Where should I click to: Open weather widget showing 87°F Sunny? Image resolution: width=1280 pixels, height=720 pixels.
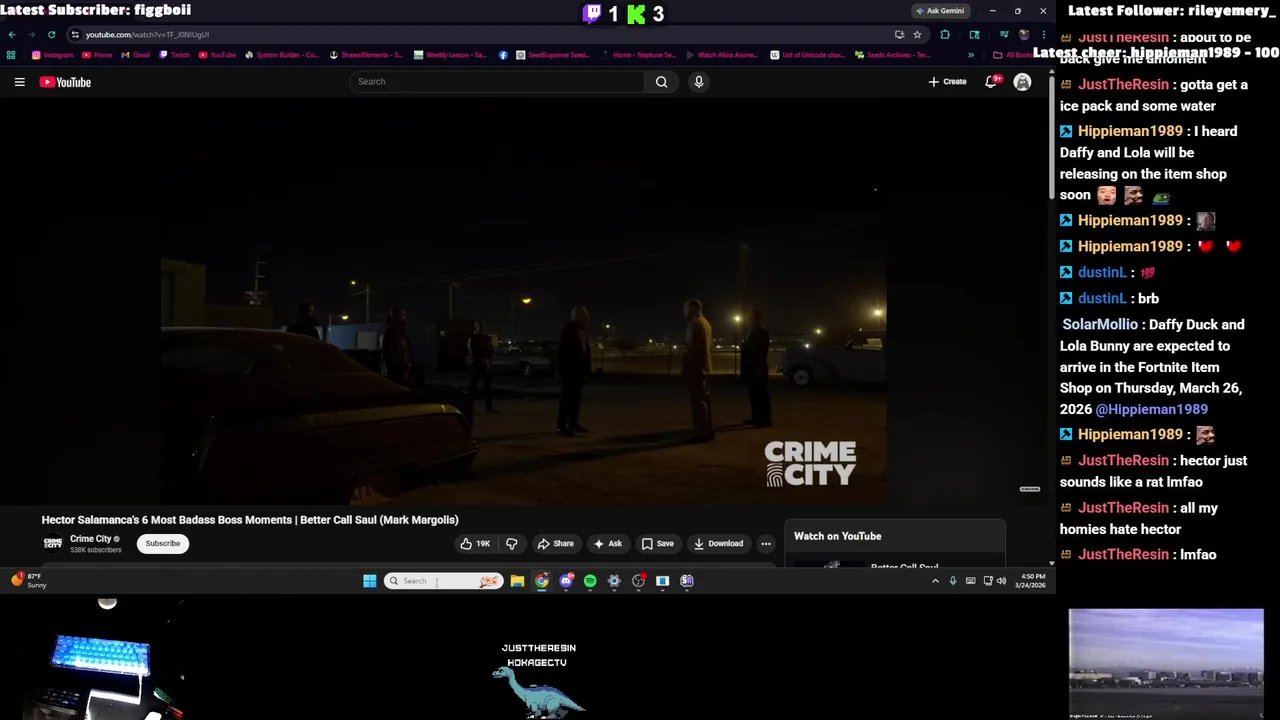pos(28,581)
